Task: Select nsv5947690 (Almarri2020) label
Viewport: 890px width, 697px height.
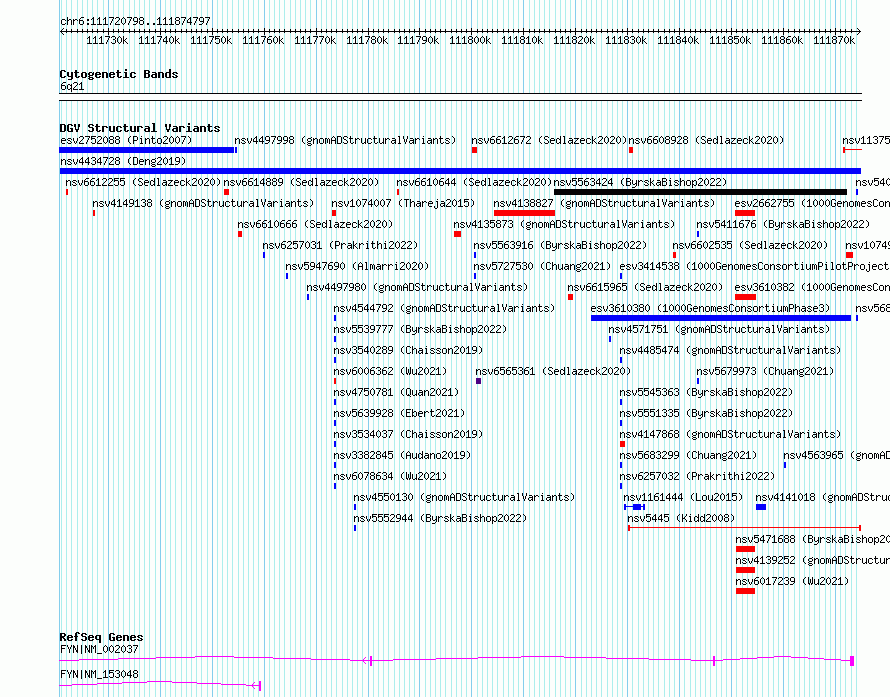Action: [357, 266]
